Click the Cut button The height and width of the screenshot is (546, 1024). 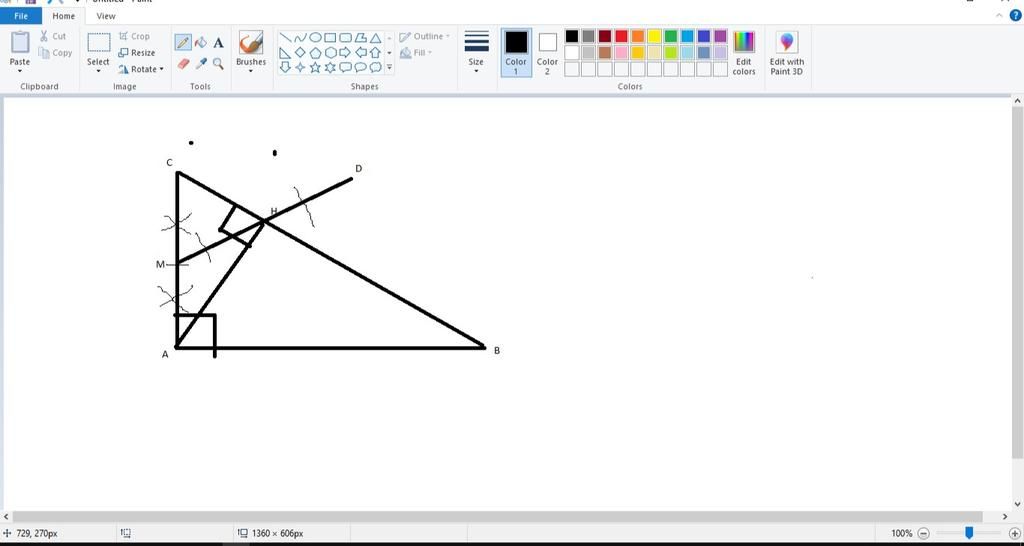pyautogui.click(x=53, y=37)
